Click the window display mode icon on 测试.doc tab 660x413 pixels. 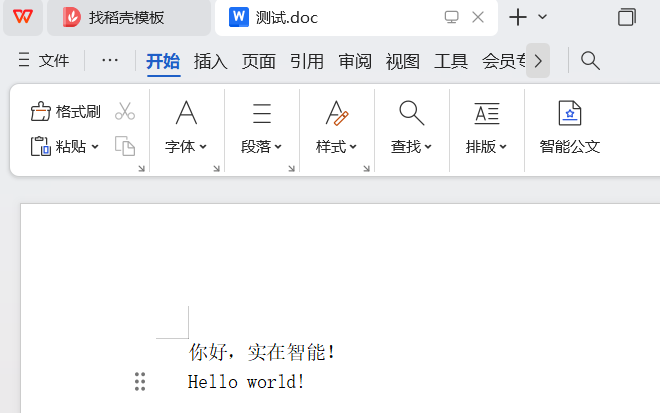[451, 17]
